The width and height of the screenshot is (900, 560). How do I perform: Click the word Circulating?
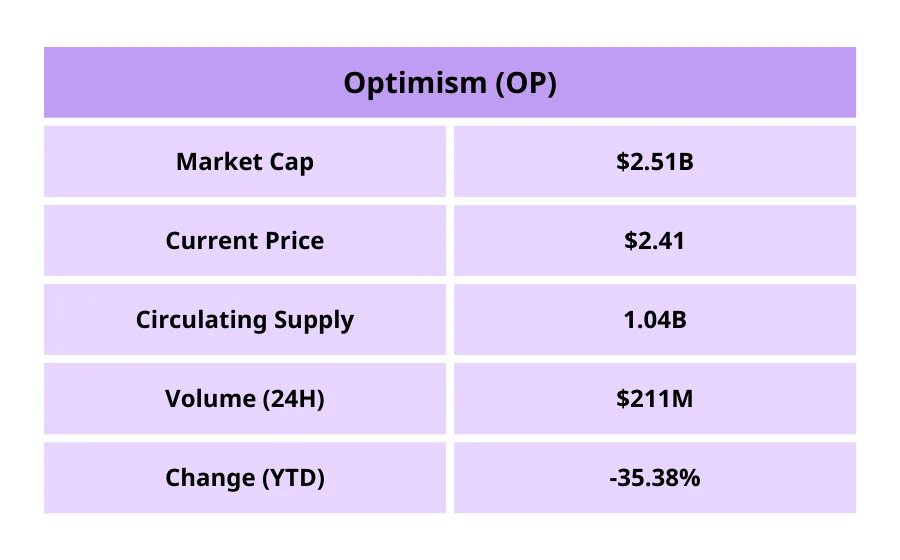[201, 320]
